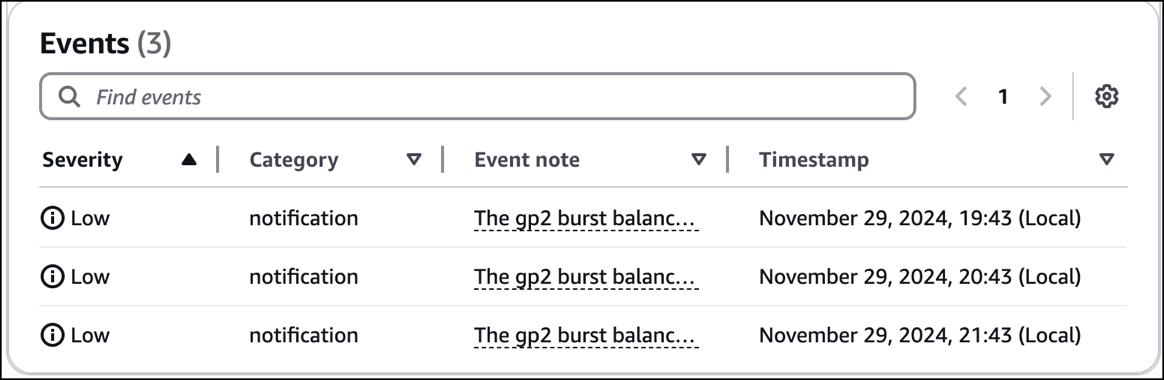Viewport: 1164px width, 380px height.
Task: Click info icon on 20:43 event row
Action: [53, 277]
